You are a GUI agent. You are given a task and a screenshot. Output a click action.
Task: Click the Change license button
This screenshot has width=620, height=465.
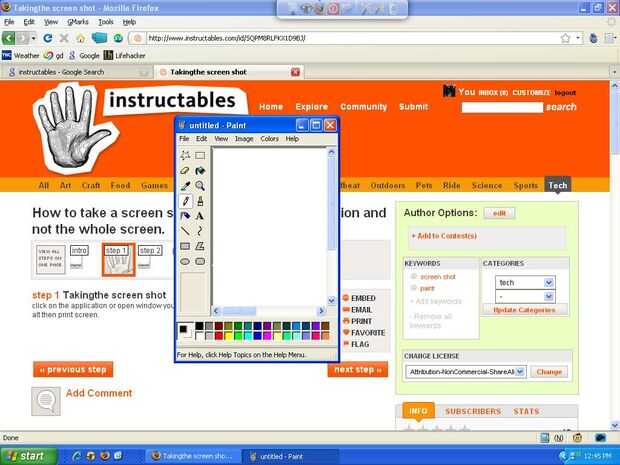(549, 372)
